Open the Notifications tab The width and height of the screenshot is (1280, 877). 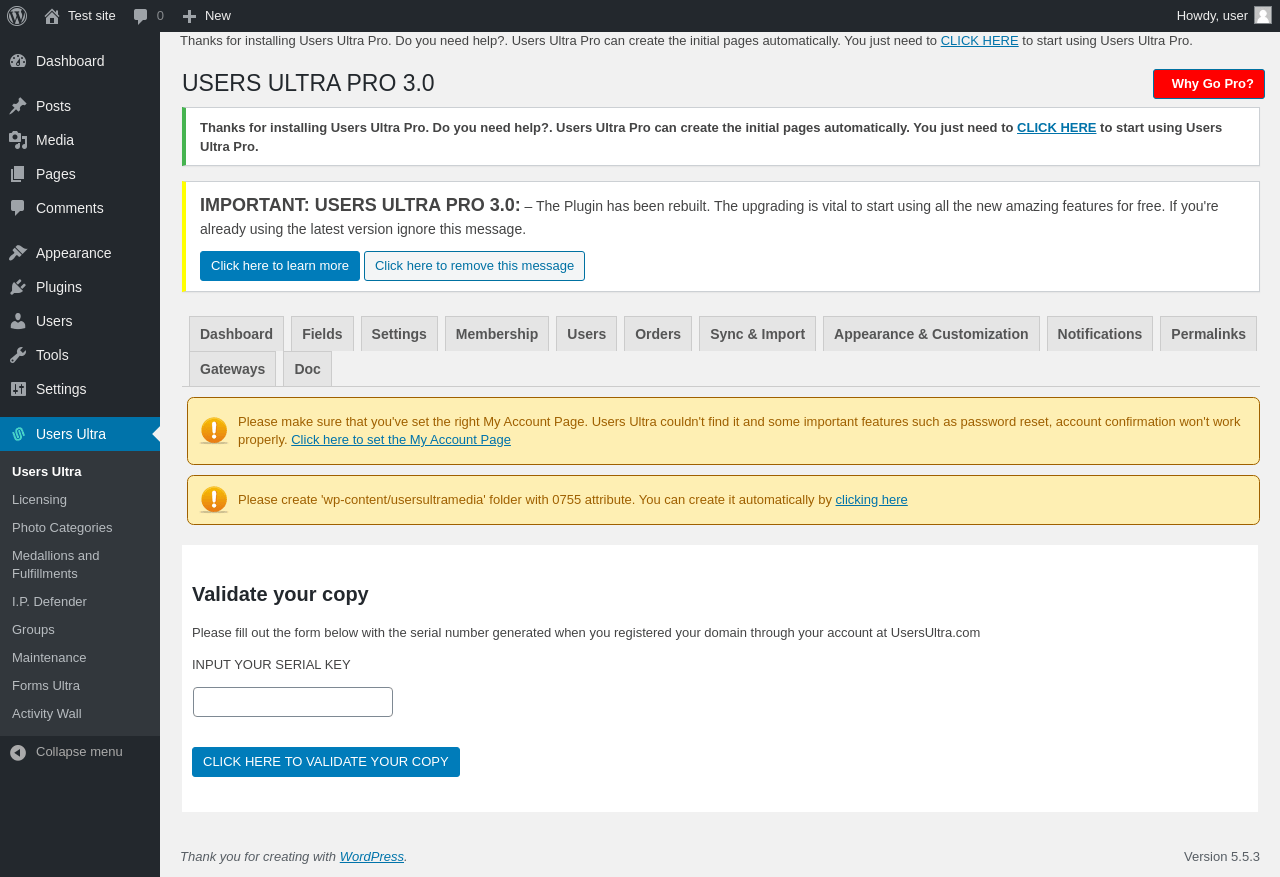1100,334
